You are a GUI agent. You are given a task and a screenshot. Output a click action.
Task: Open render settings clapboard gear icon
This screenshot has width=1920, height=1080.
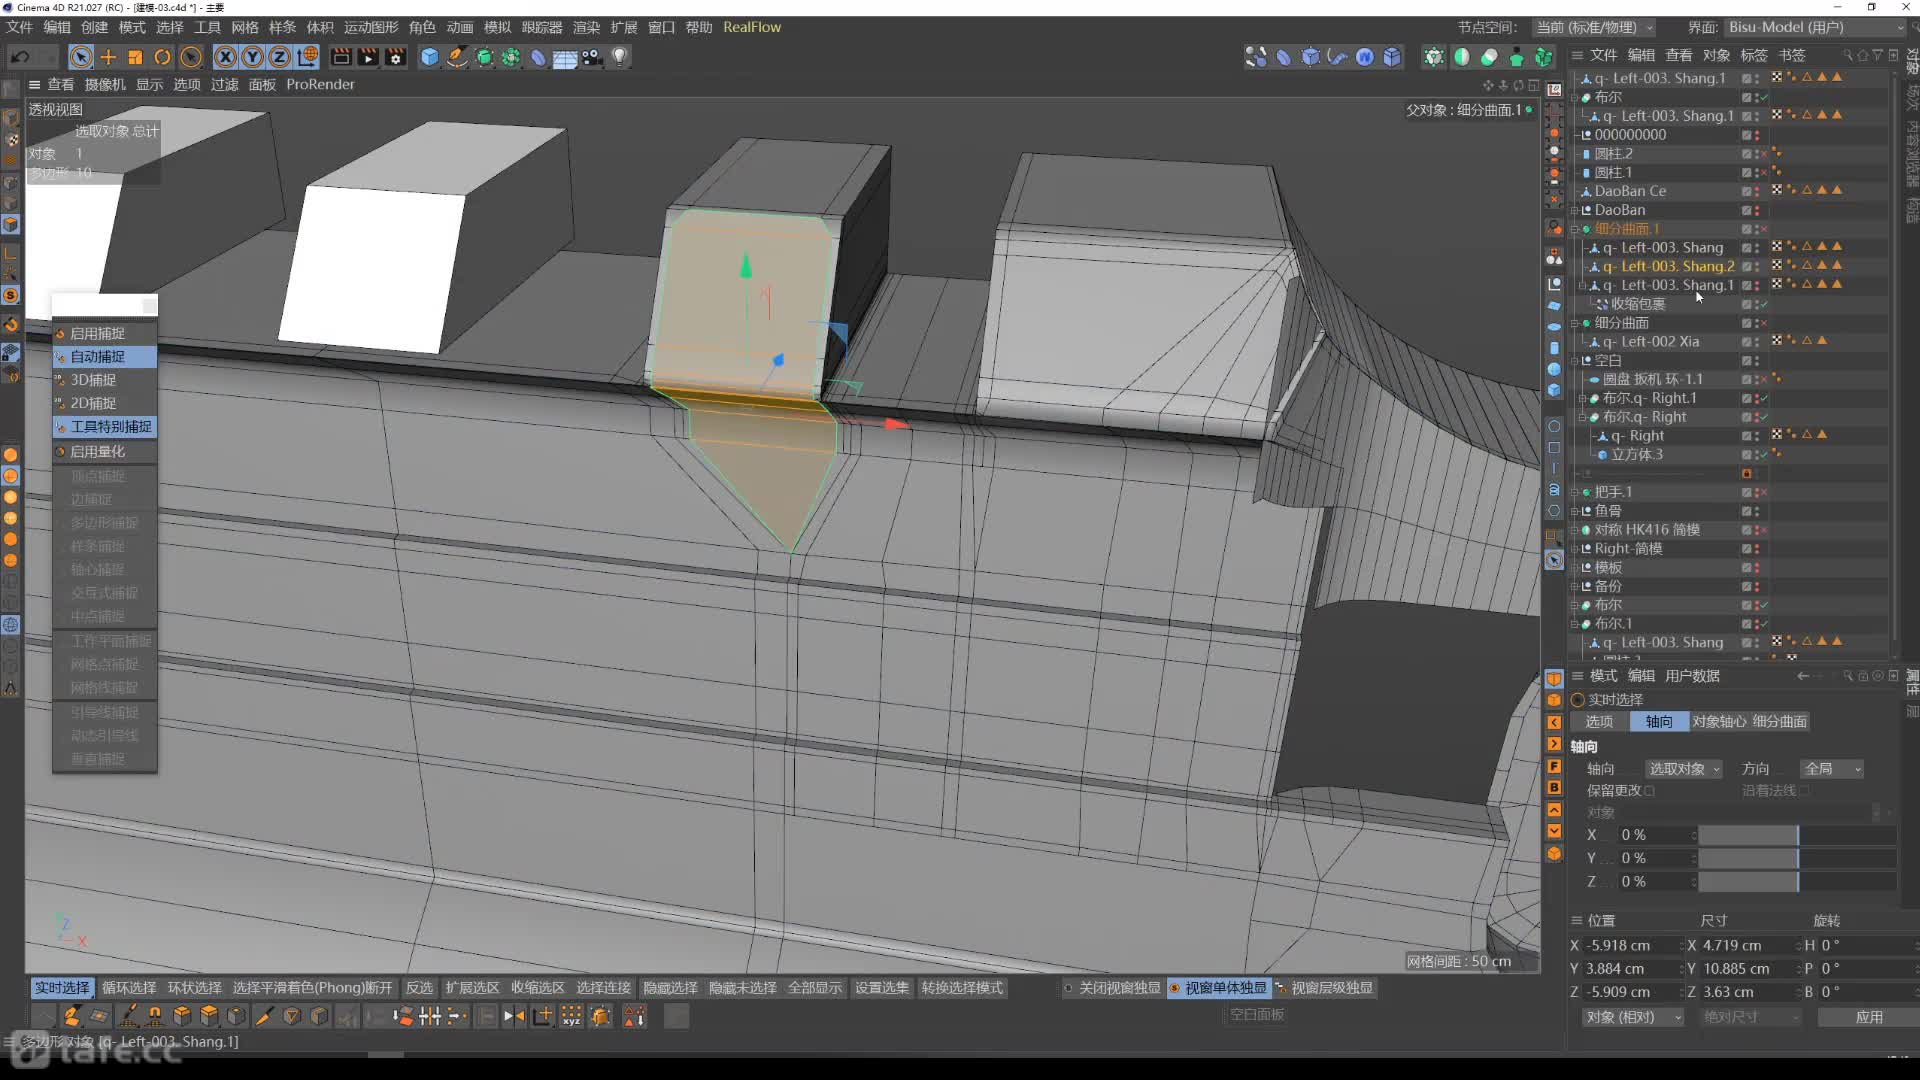pos(396,57)
